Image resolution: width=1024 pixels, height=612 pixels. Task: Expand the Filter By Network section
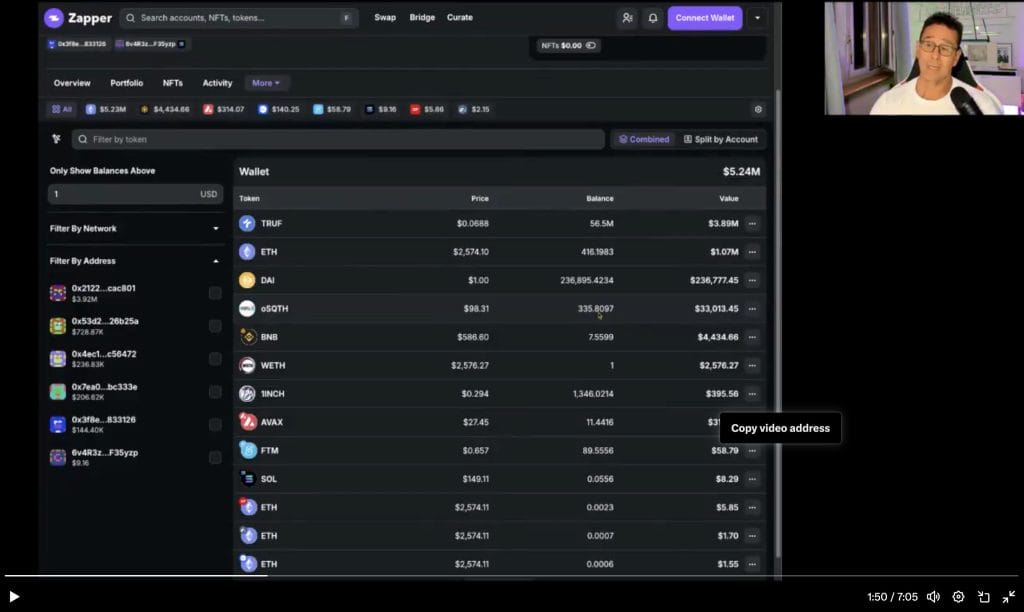(x=135, y=229)
